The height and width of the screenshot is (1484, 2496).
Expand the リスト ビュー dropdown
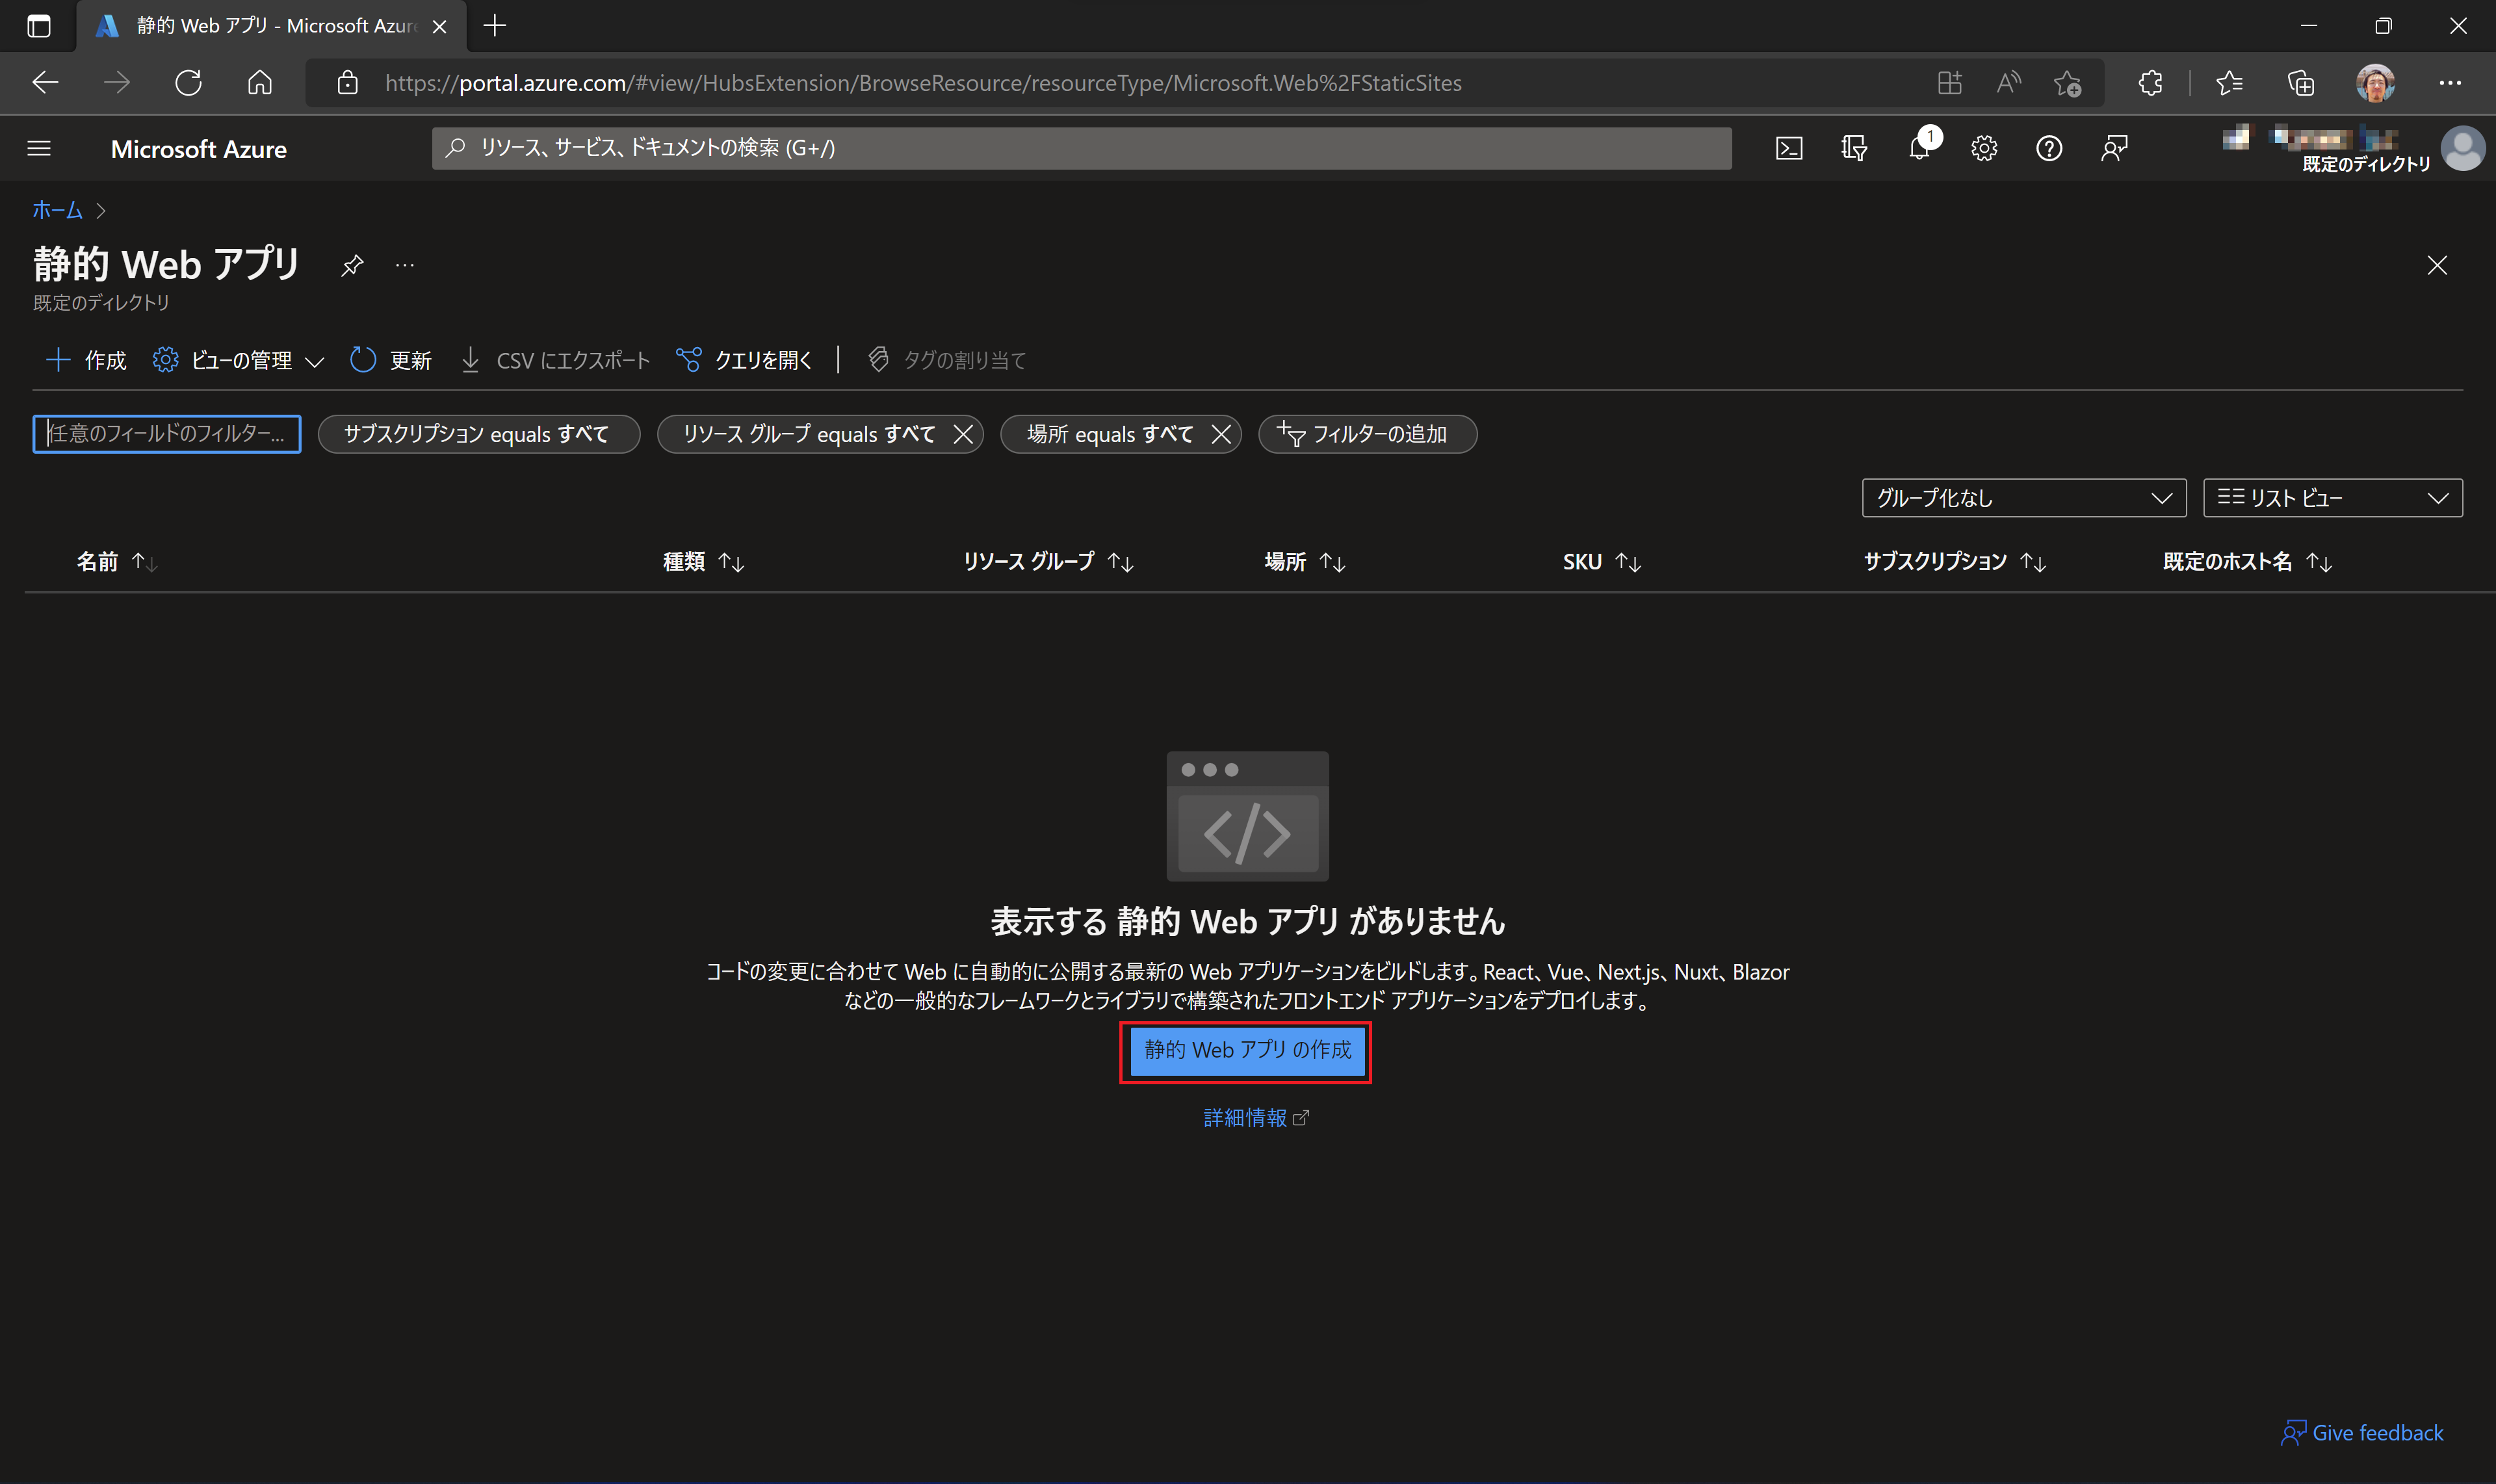point(2332,498)
